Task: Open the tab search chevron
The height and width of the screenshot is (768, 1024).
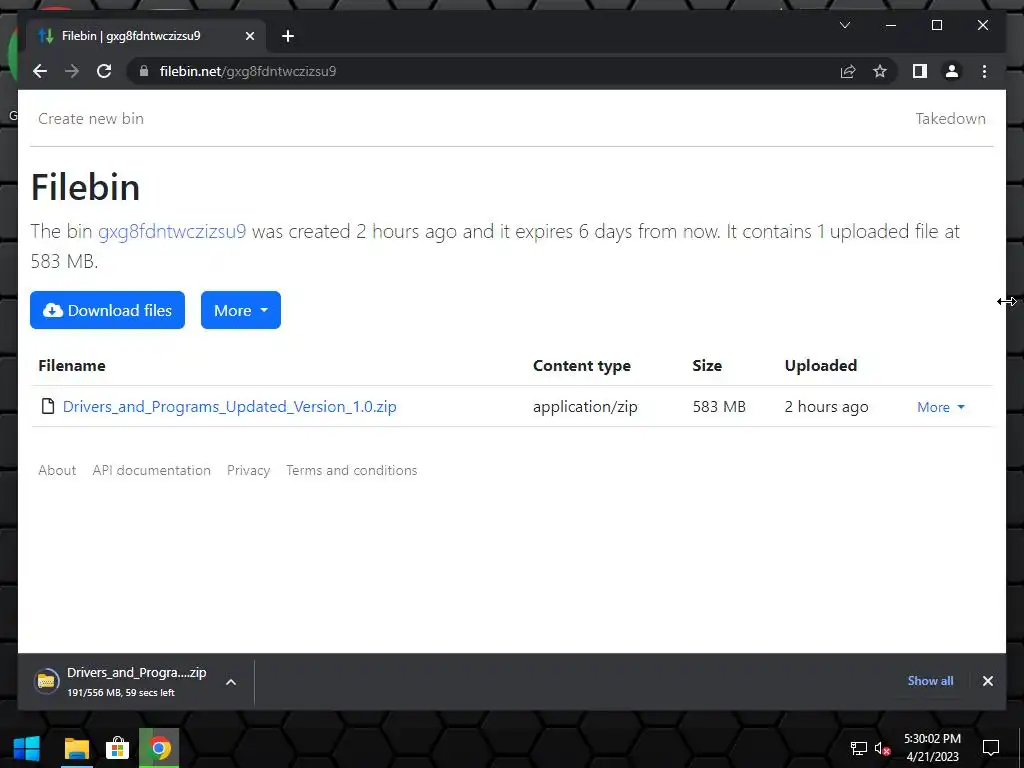Action: coord(844,25)
